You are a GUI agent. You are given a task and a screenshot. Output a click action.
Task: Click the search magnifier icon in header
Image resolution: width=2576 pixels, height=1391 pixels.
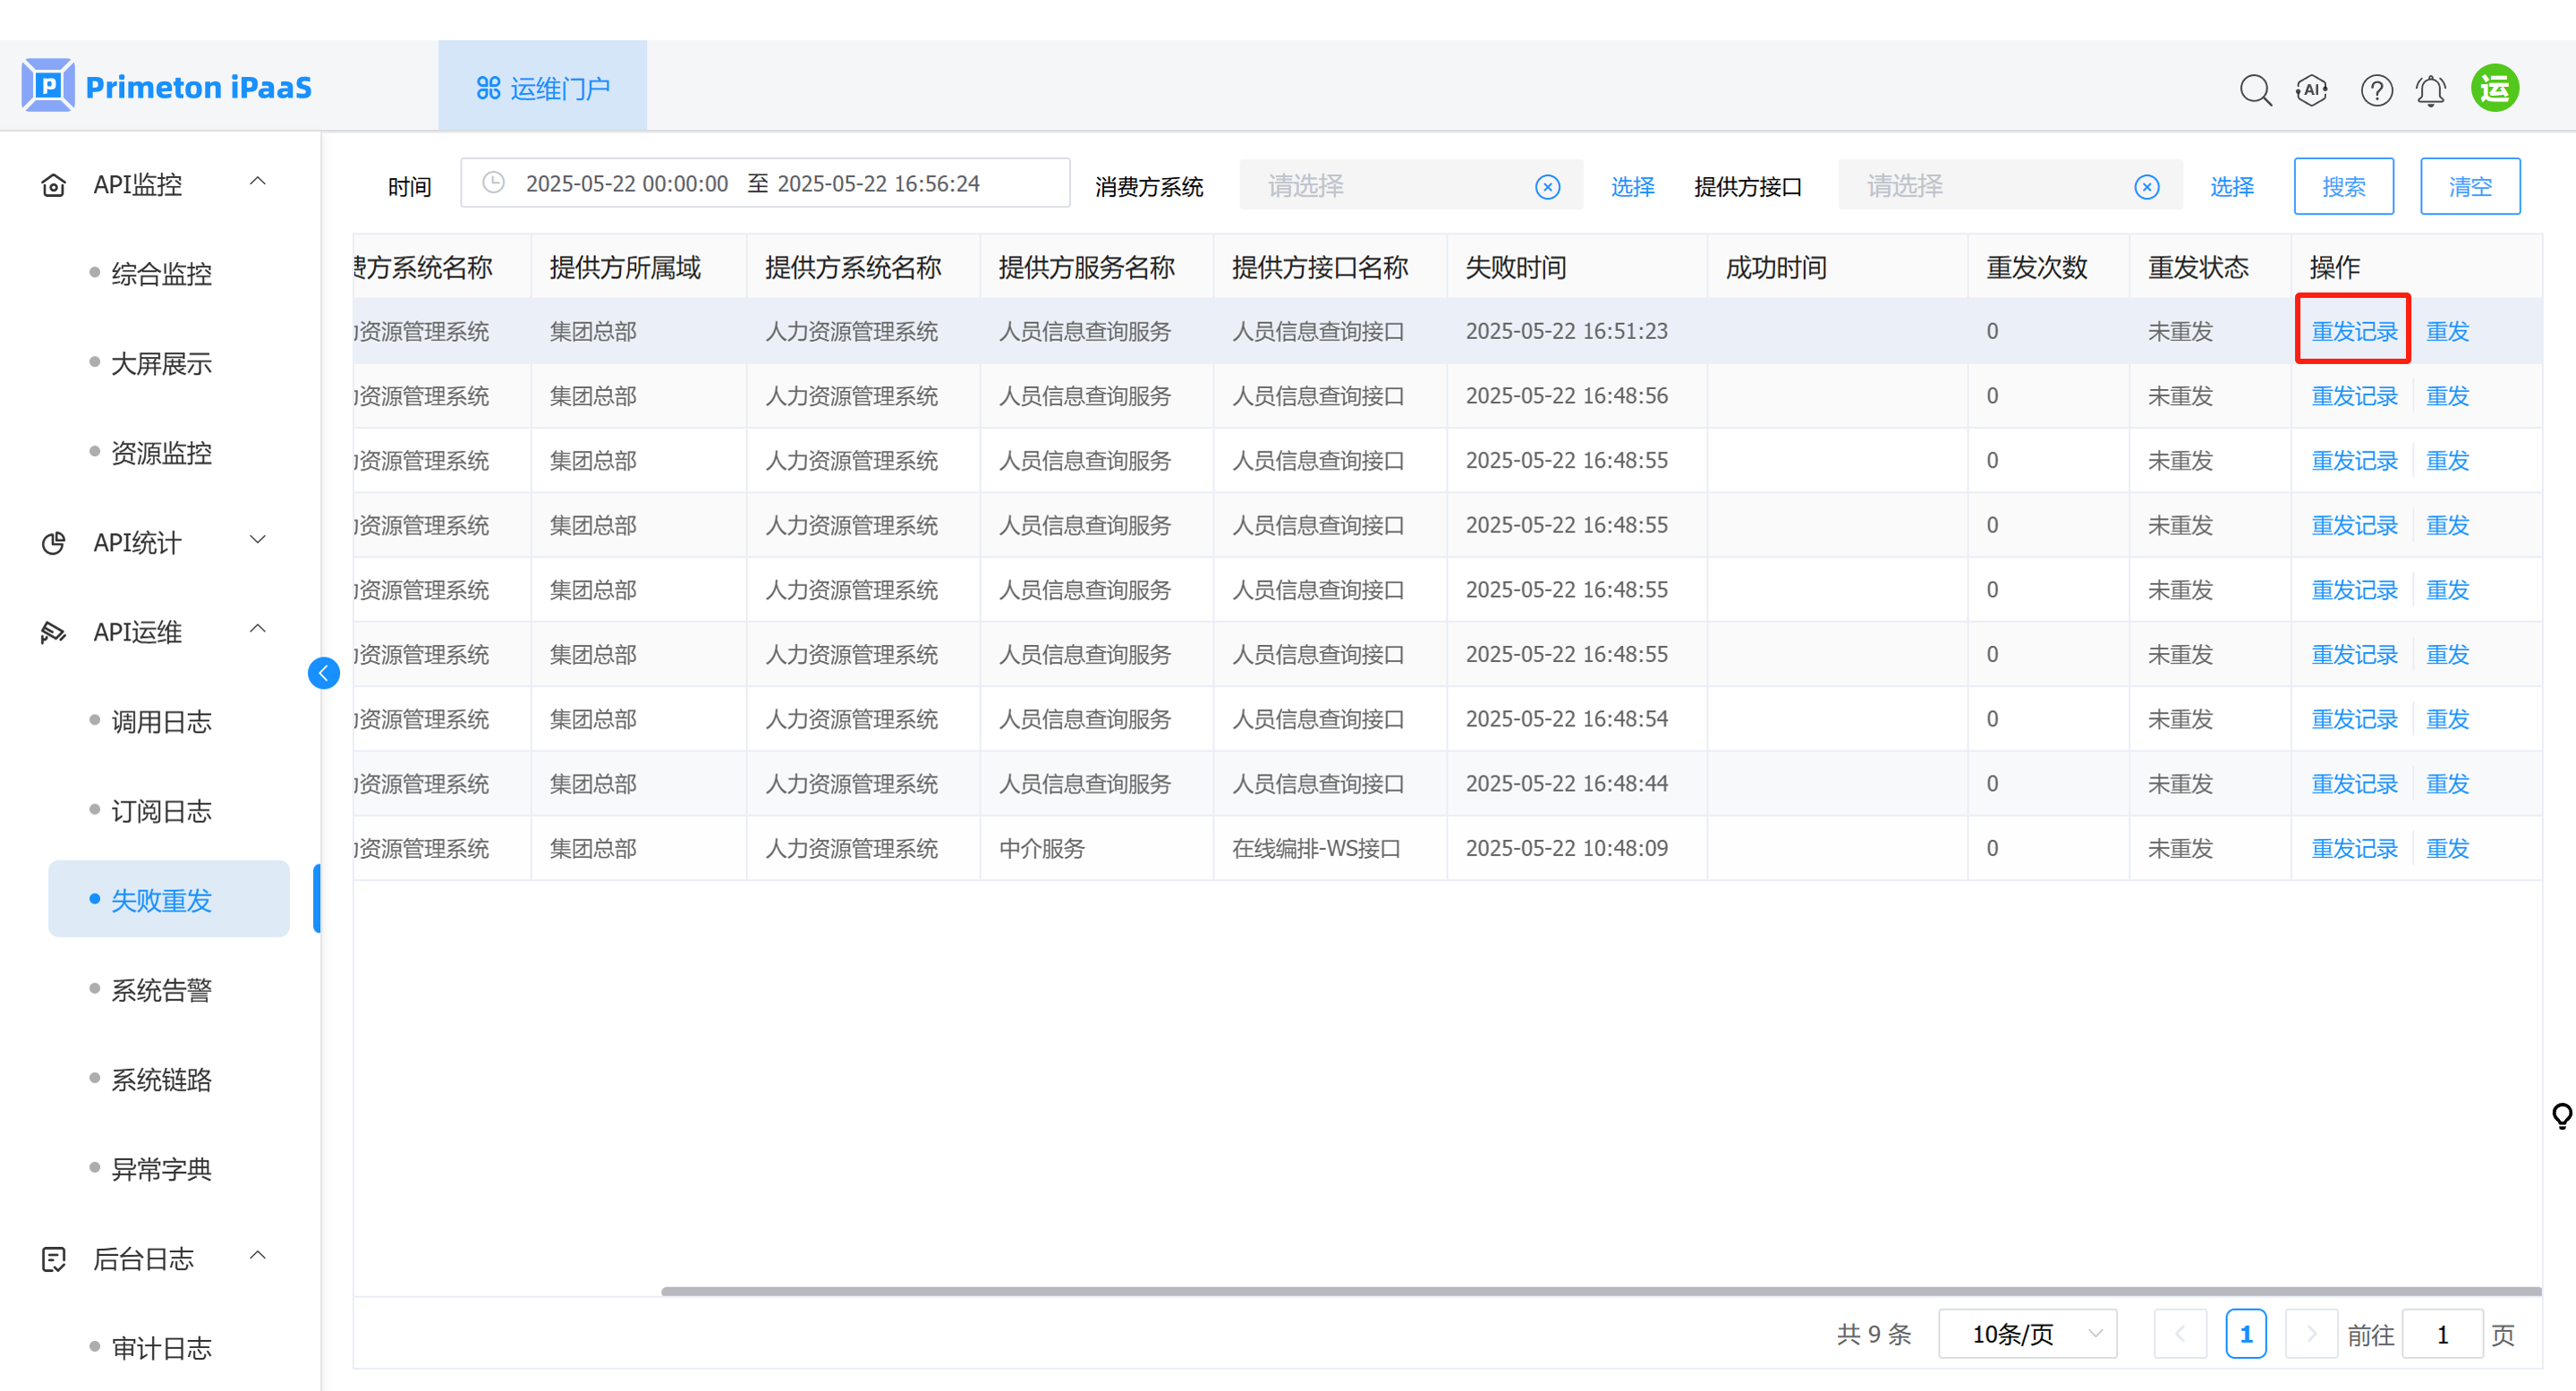coord(2255,90)
